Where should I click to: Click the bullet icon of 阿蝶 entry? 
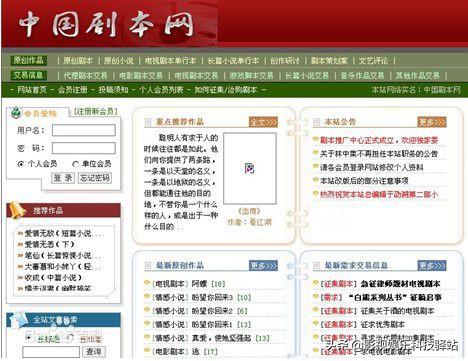[147, 283]
